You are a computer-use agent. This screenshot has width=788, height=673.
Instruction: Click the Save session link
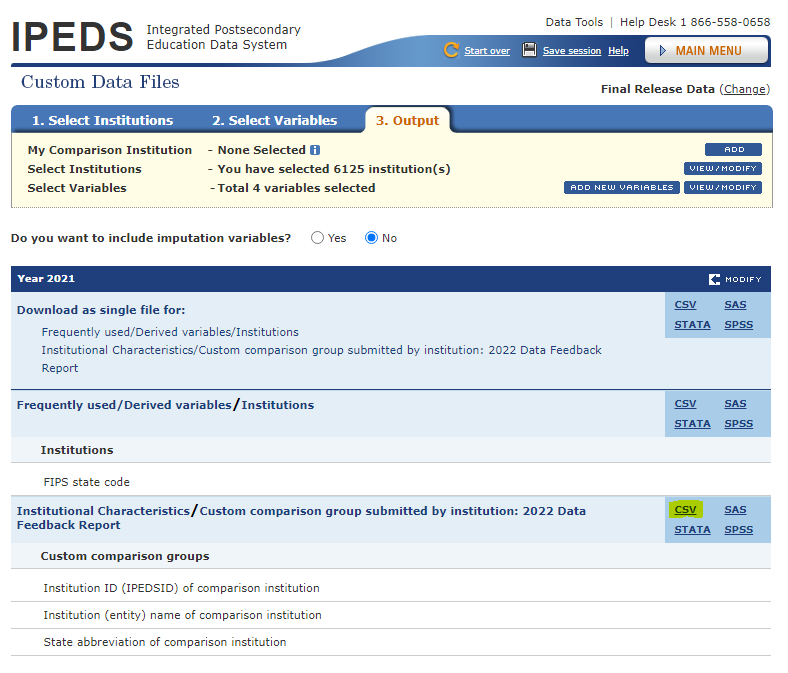pos(572,51)
